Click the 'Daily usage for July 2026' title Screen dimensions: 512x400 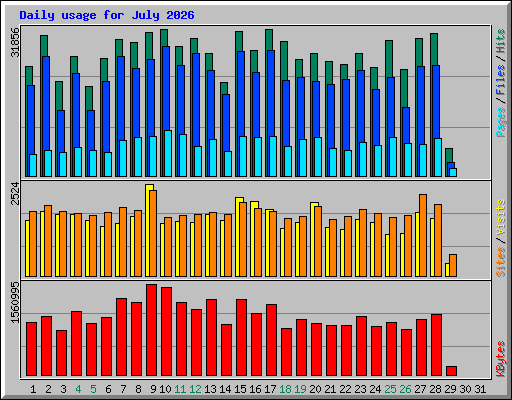pos(107,15)
